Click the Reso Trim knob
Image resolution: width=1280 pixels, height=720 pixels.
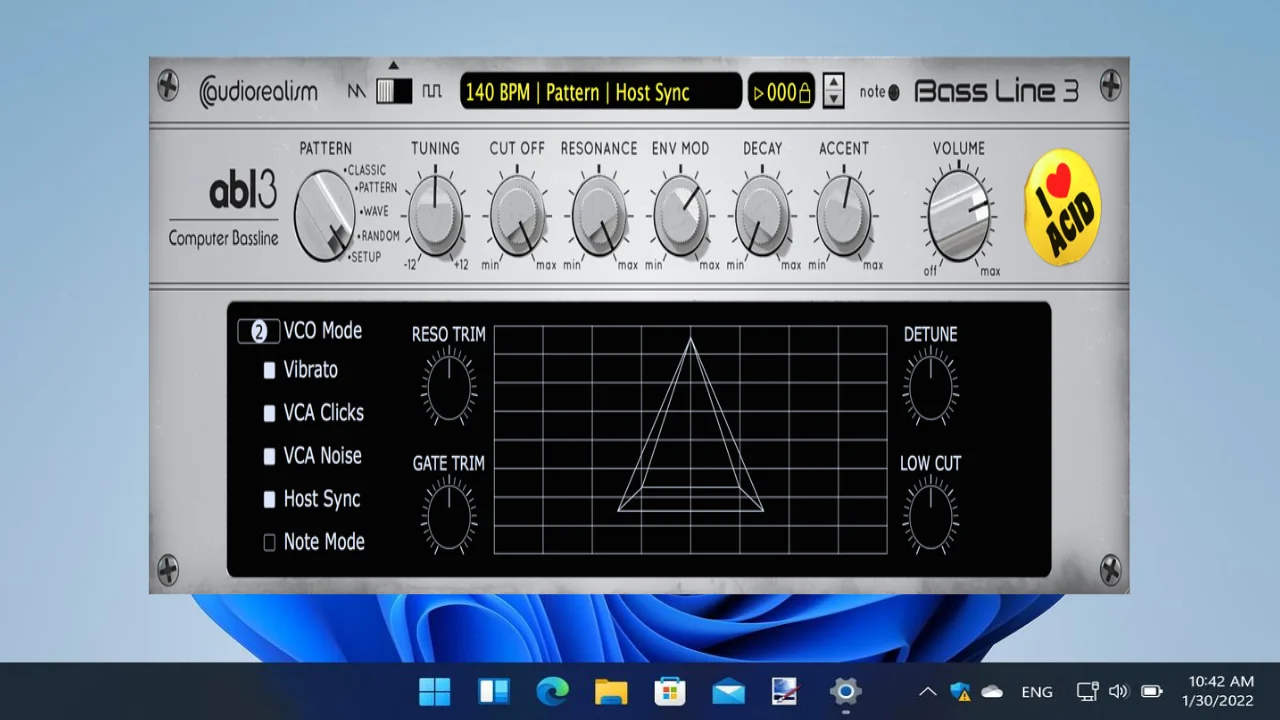pos(448,386)
